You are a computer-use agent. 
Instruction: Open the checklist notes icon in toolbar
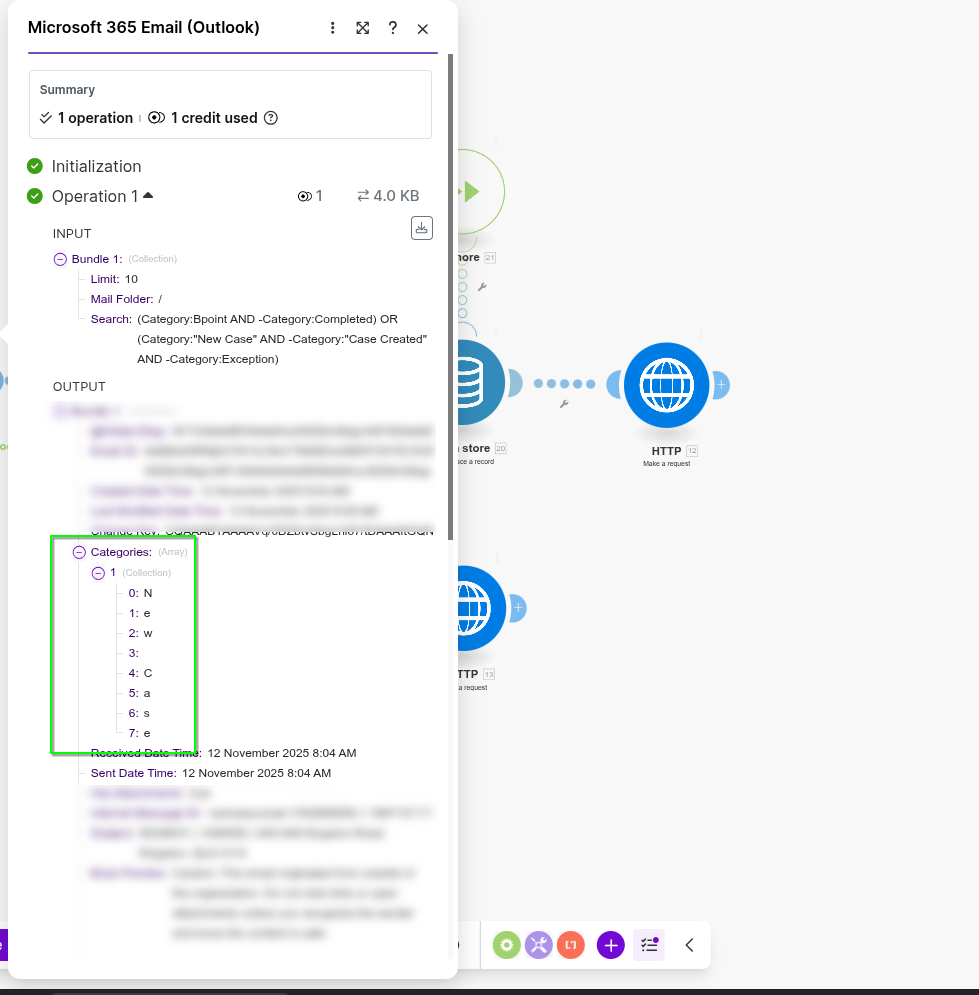(x=649, y=946)
